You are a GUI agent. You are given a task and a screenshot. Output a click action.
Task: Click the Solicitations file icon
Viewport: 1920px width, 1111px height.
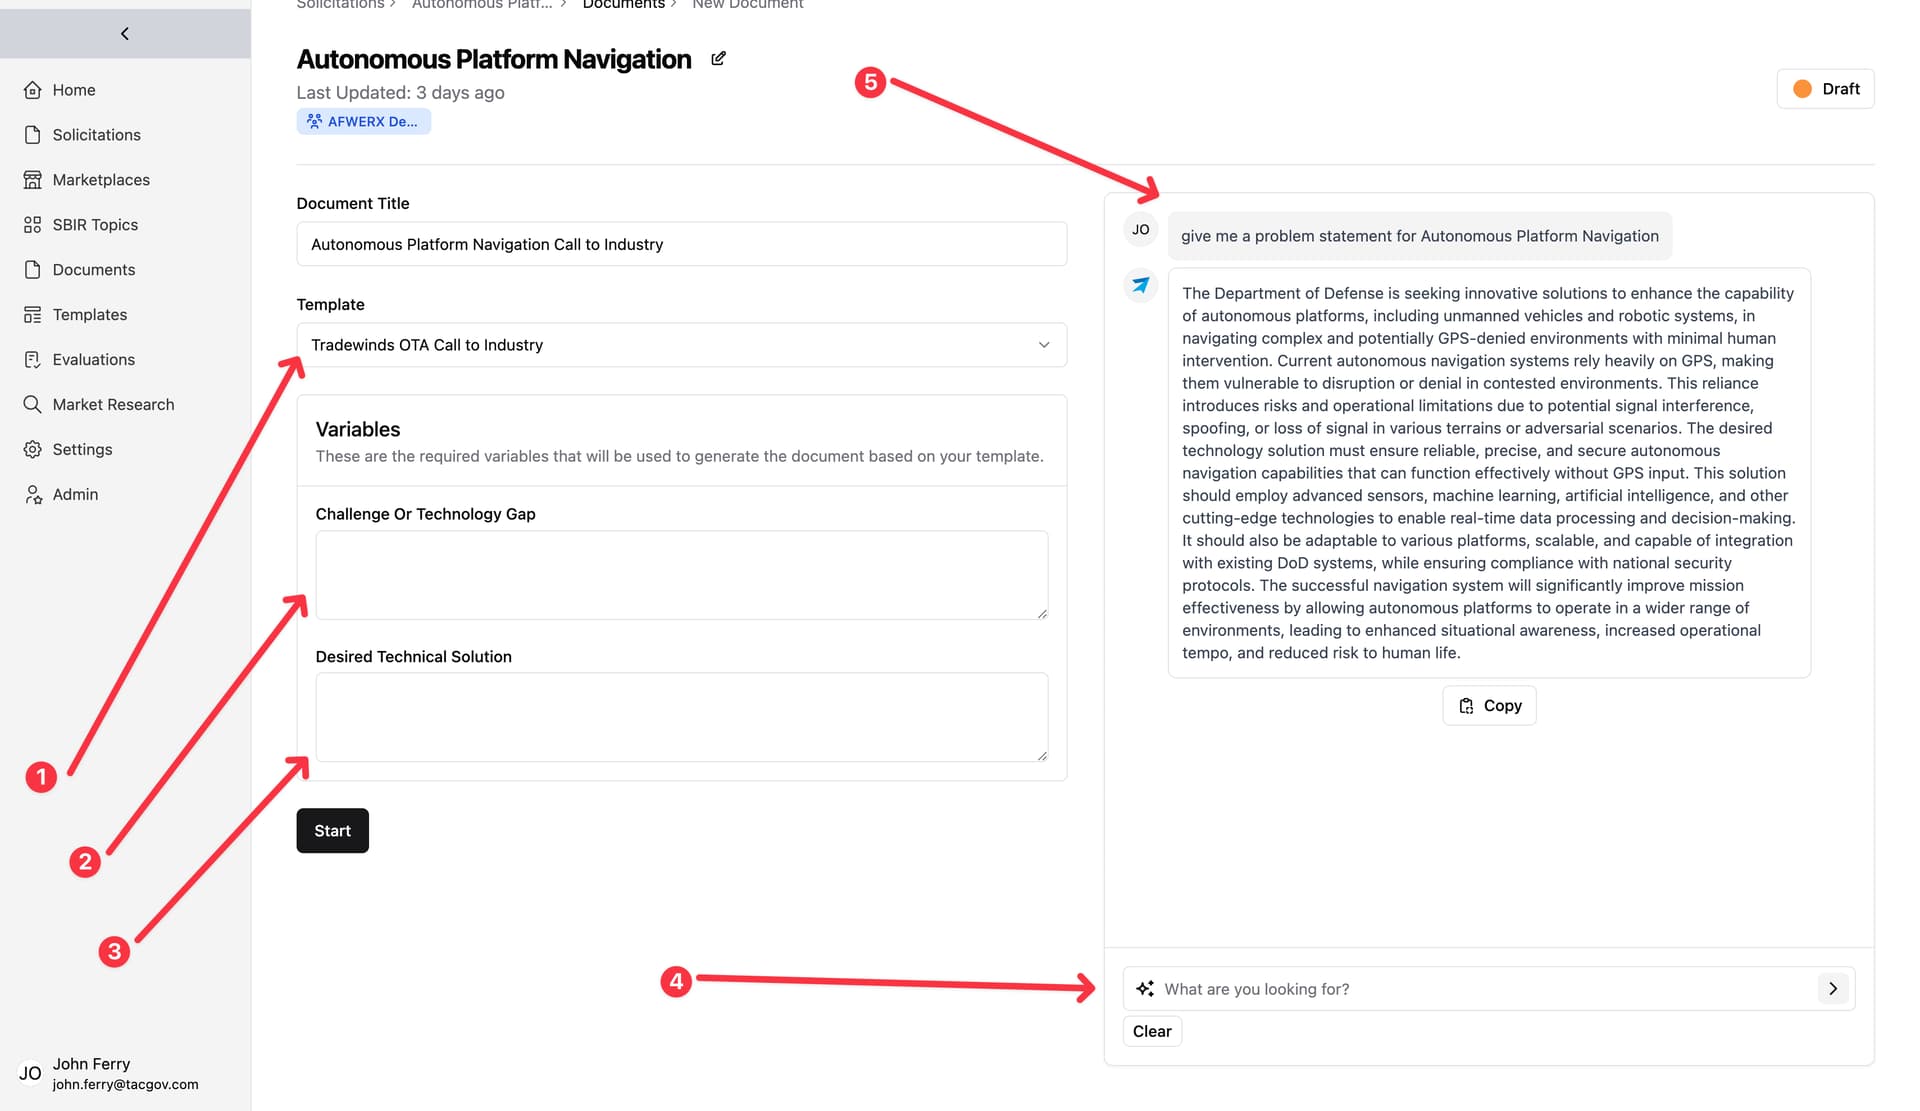point(33,135)
